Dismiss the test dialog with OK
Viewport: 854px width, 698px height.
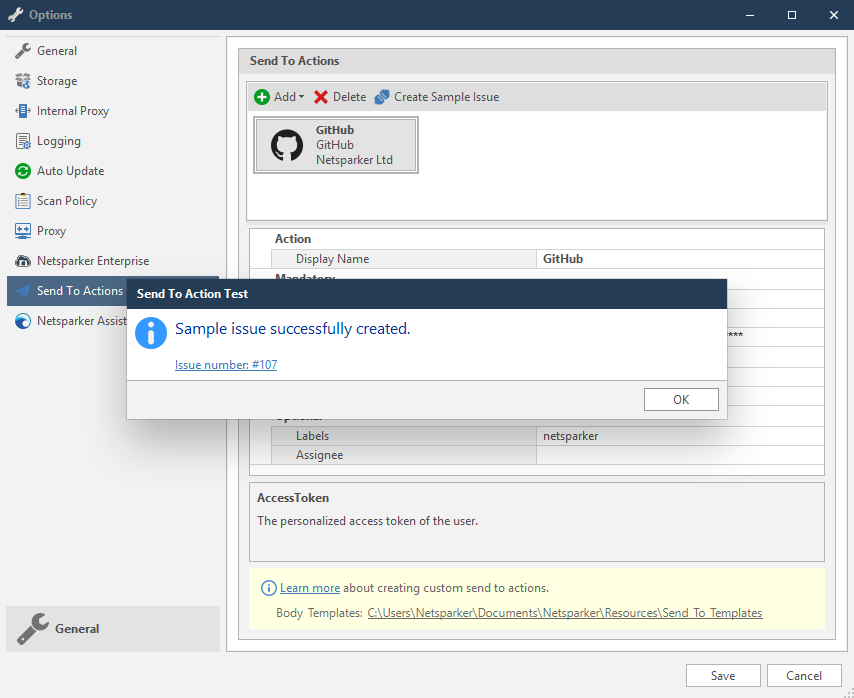(681, 399)
